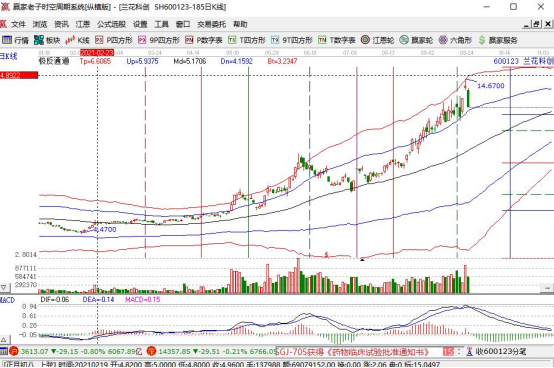Click the highlighted date 2021-02-23 on axis

(97, 53)
